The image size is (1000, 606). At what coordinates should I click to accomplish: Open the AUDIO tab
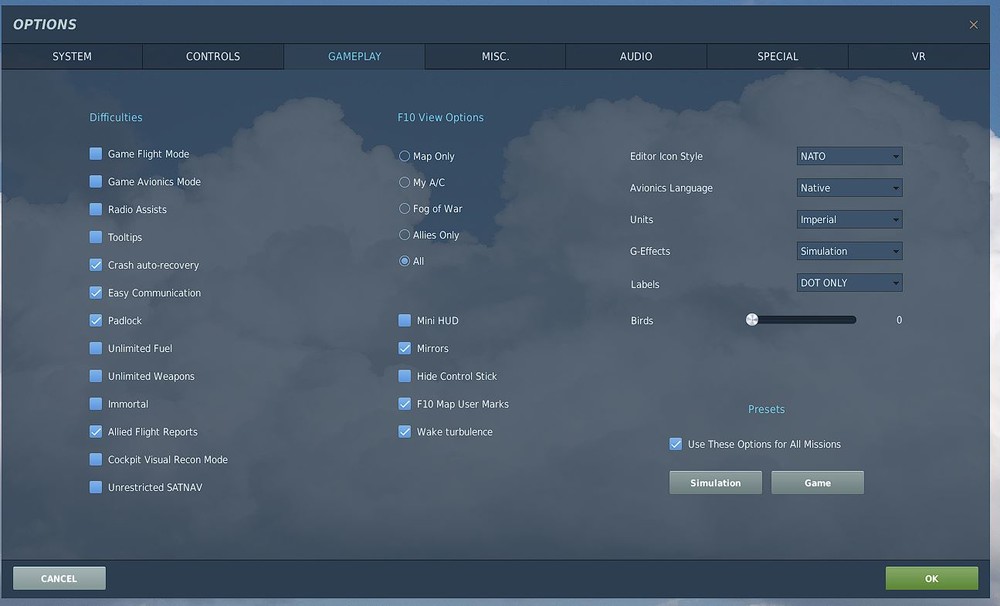pyautogui.click(x=636, y=56)
